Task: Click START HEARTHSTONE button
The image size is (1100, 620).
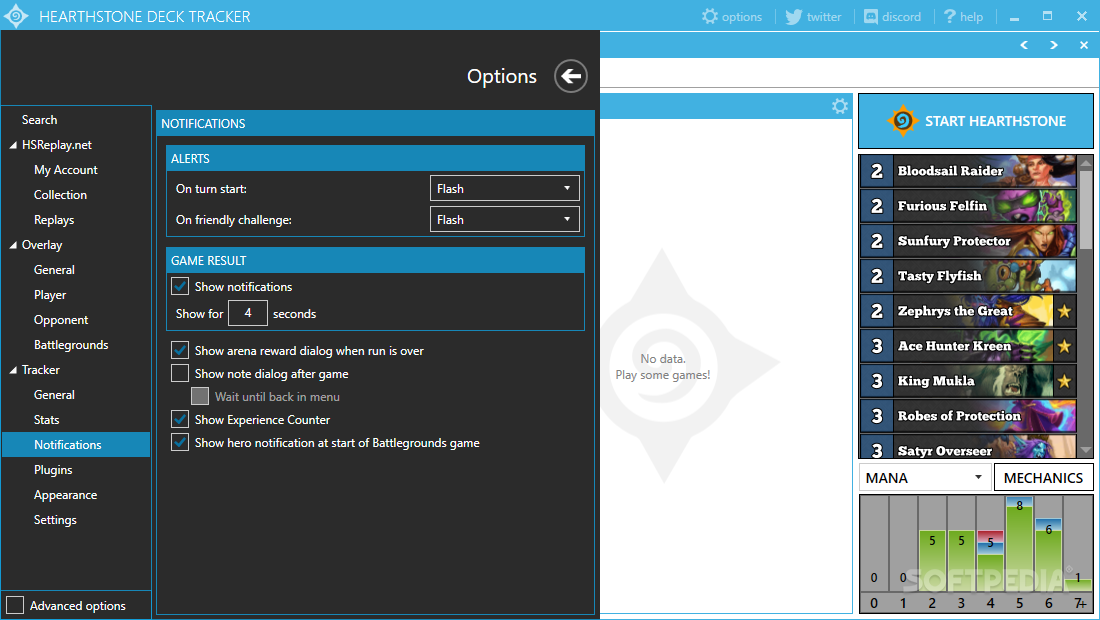Action: click(x=976, y=121)
